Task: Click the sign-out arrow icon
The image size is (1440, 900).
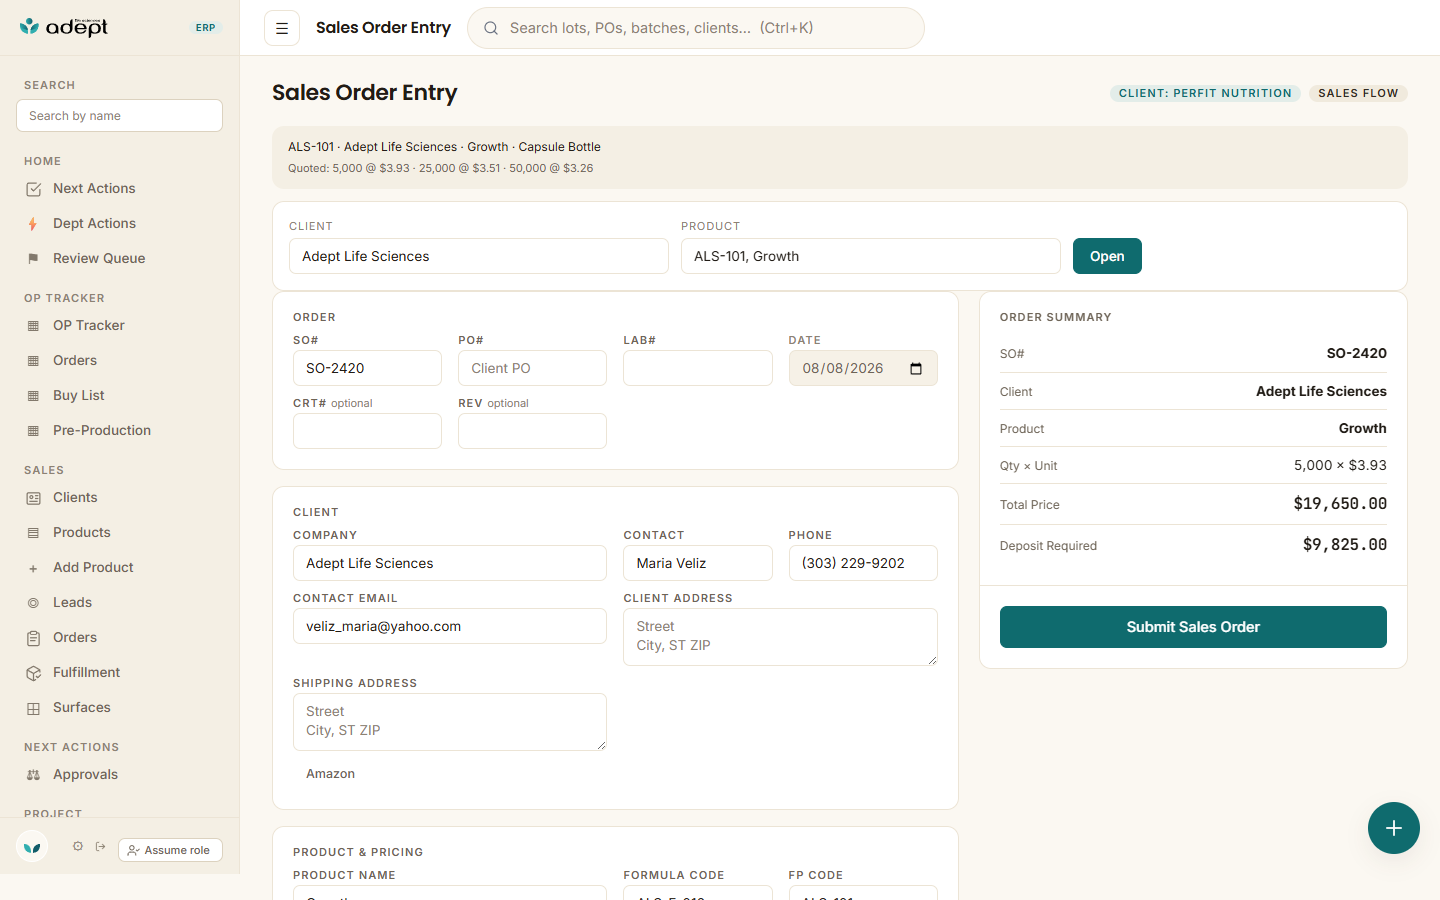Action: coord(101,846)
